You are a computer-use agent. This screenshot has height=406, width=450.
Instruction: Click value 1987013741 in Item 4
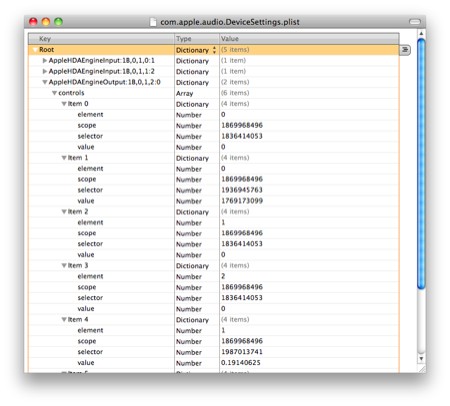pos(242,352)
